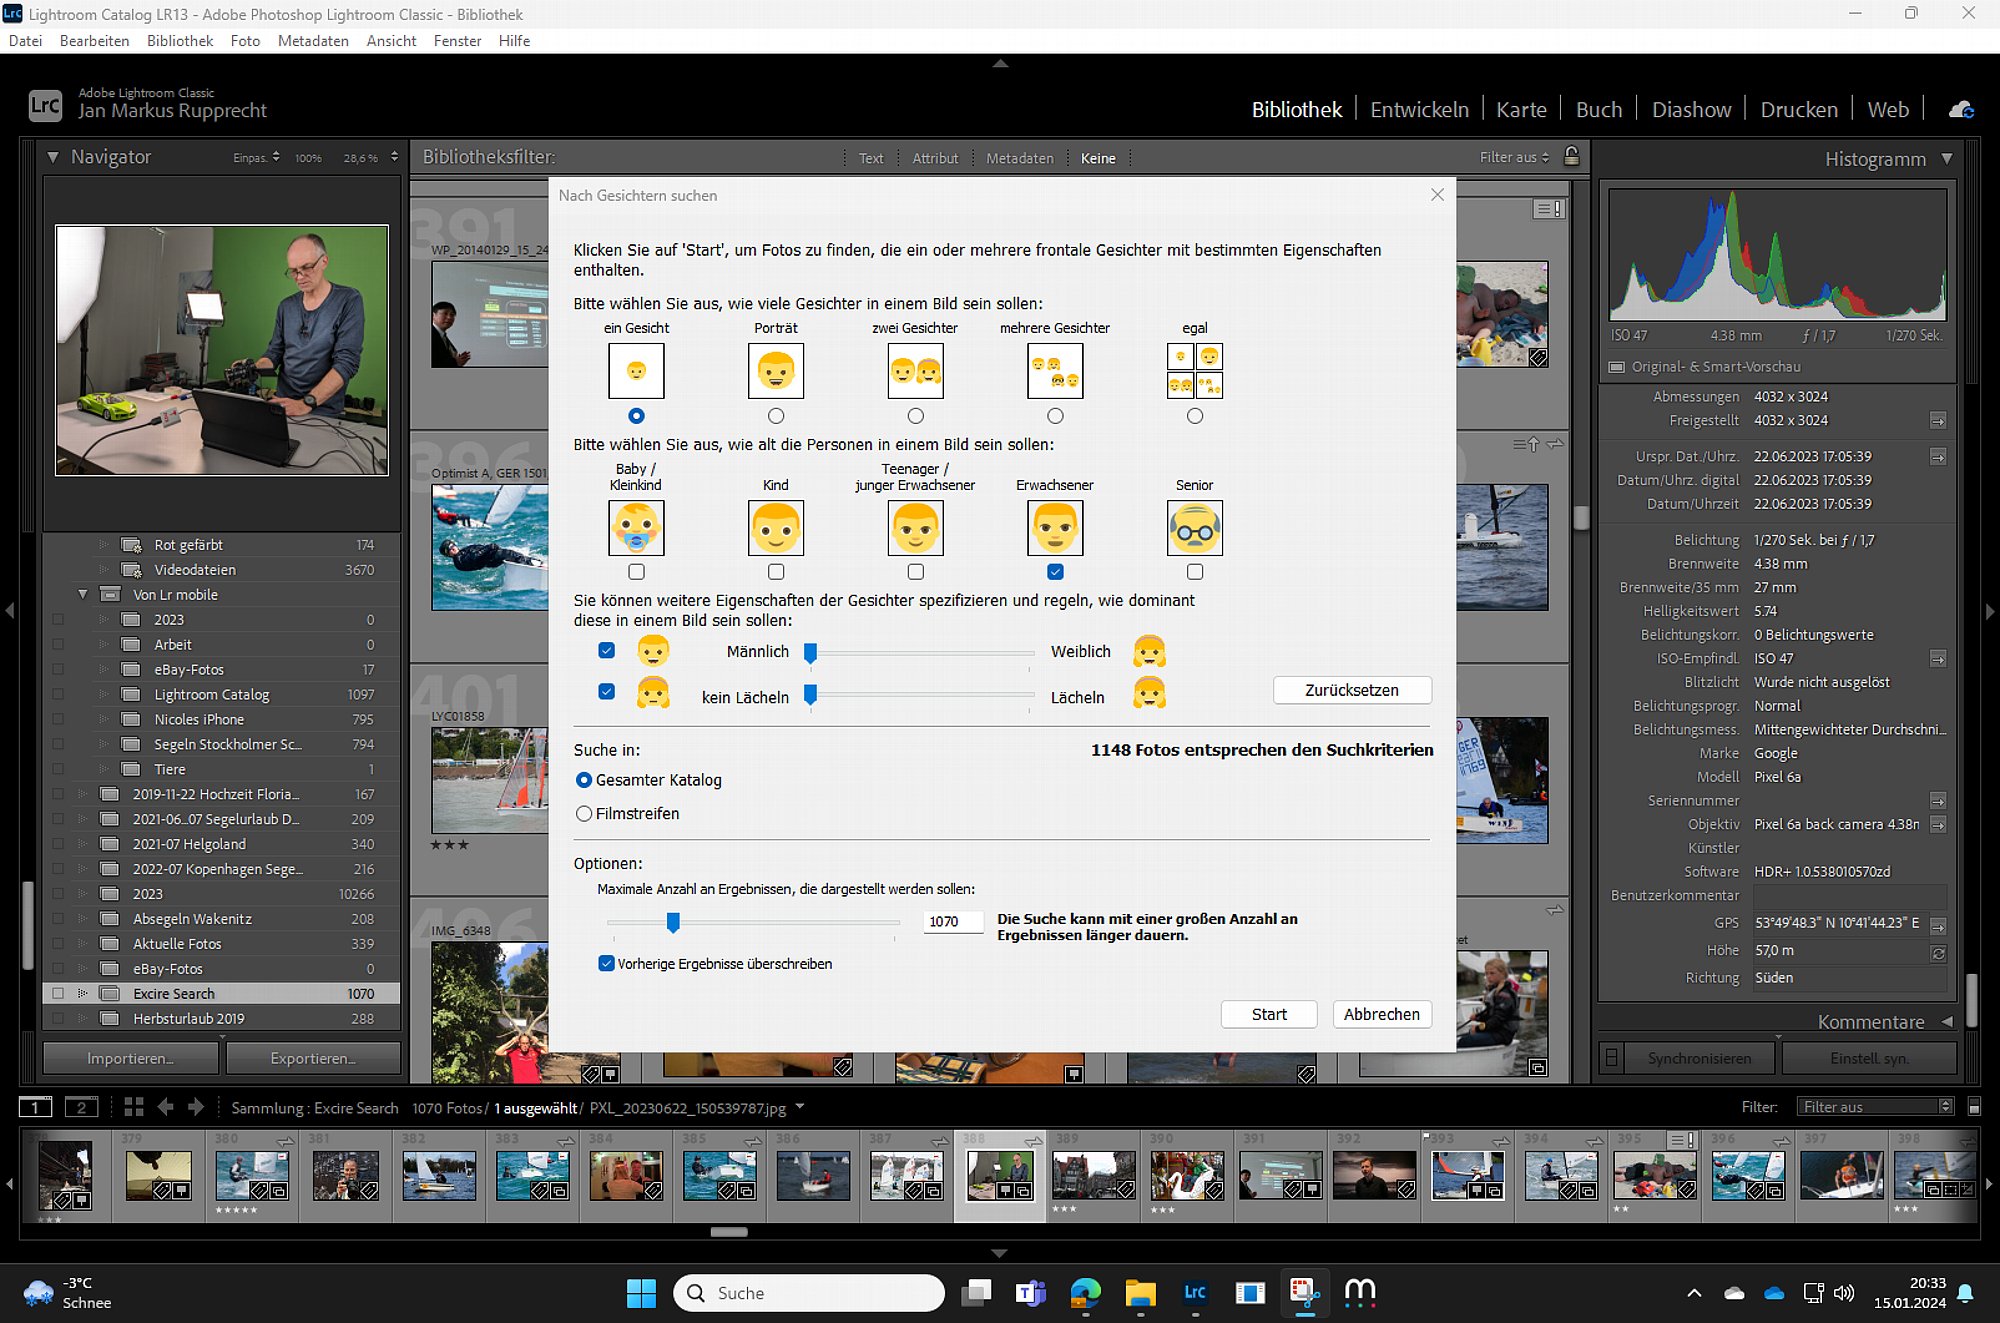2000x1323 pixels.
Task: Hide the top module panel with arrow
Action: coord(1000,63)
